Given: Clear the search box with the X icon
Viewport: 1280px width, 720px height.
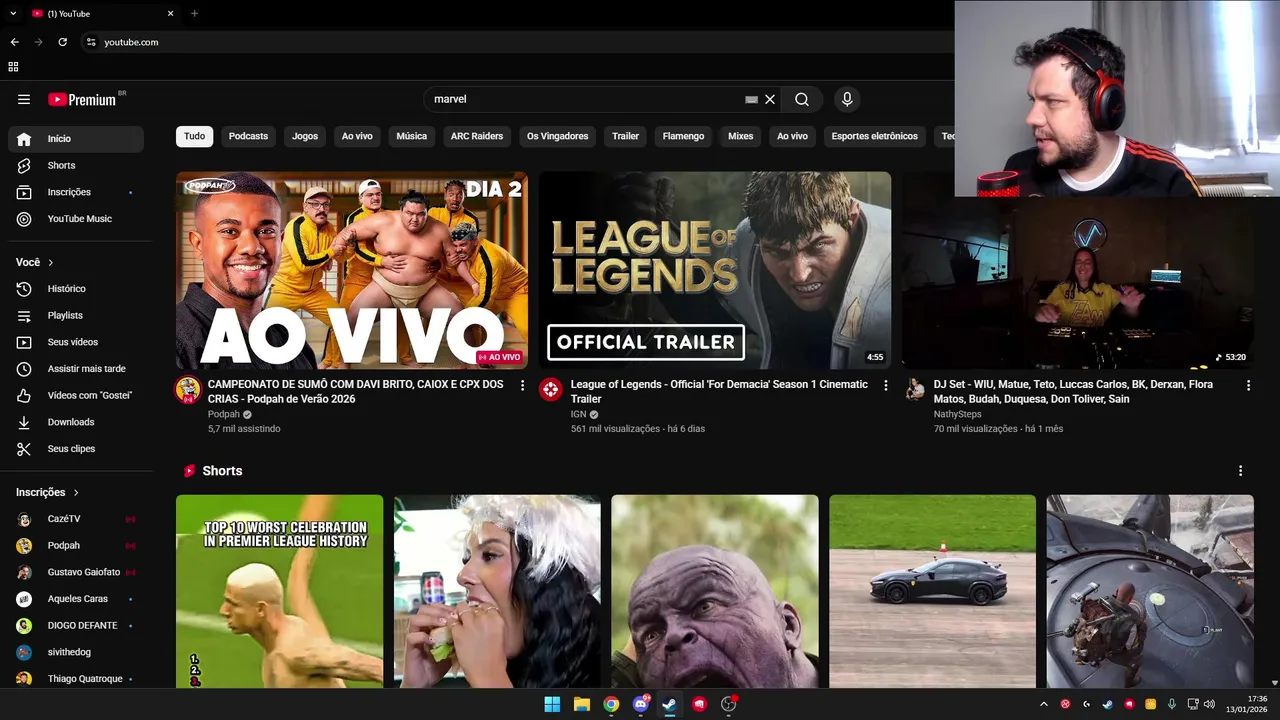Looking at the screenshot, I should point(770,99).
